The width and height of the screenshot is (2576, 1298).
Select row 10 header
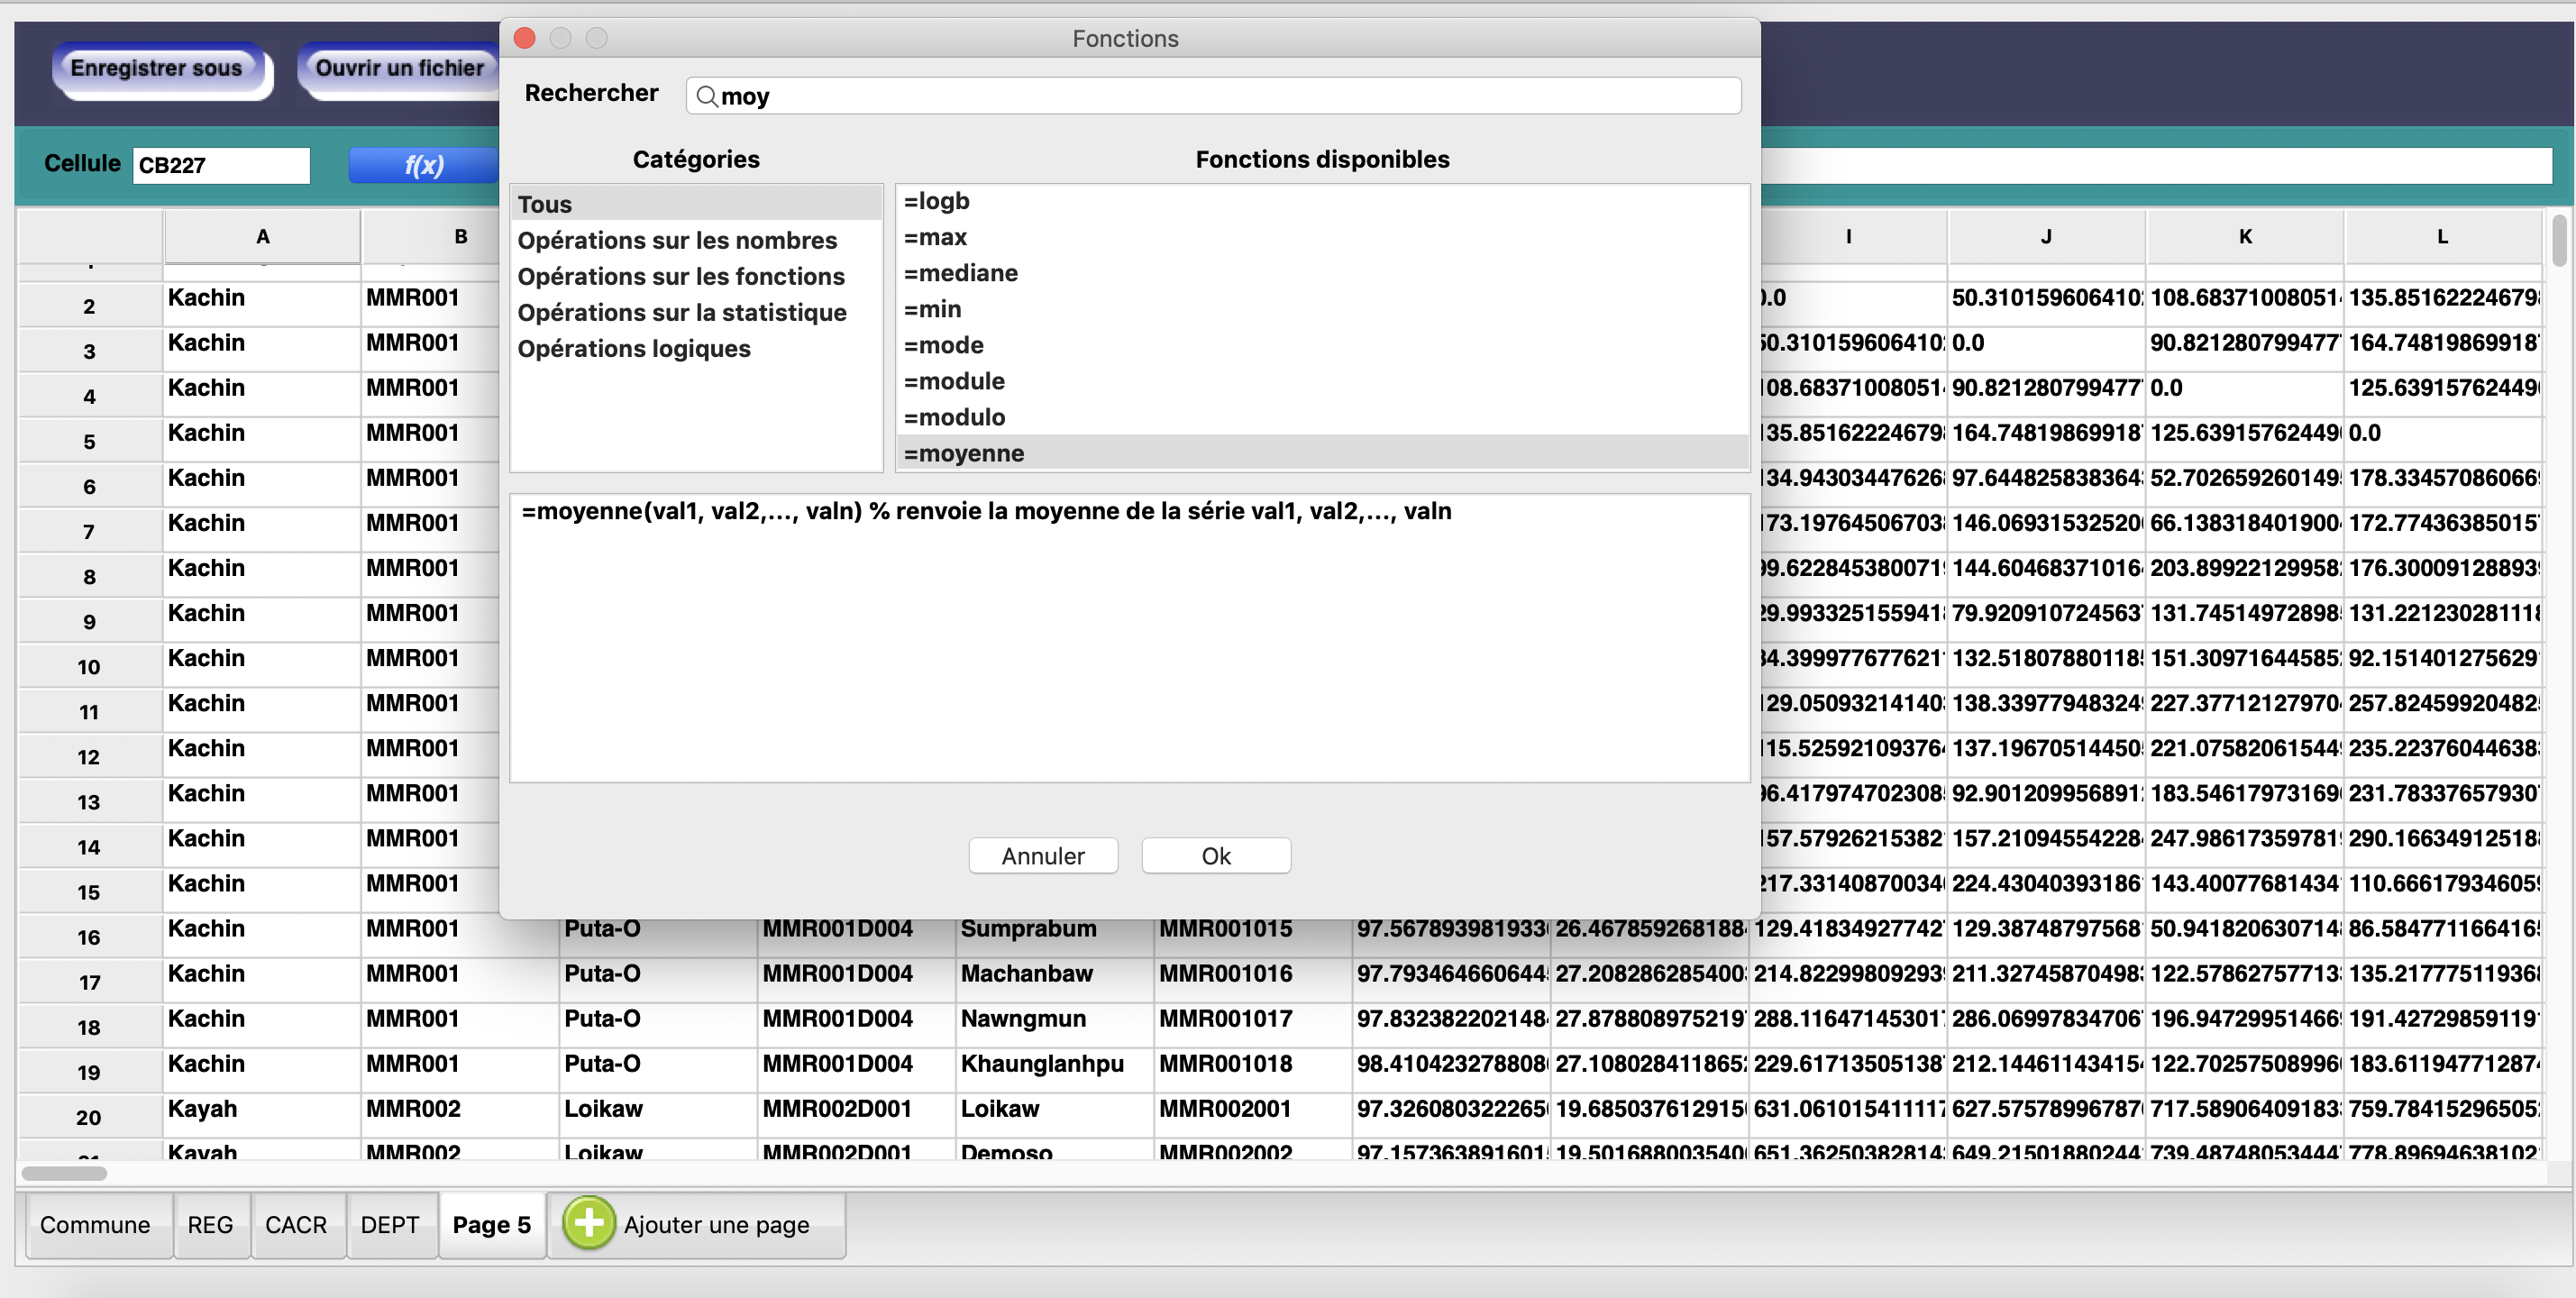[x=90, y=667]
